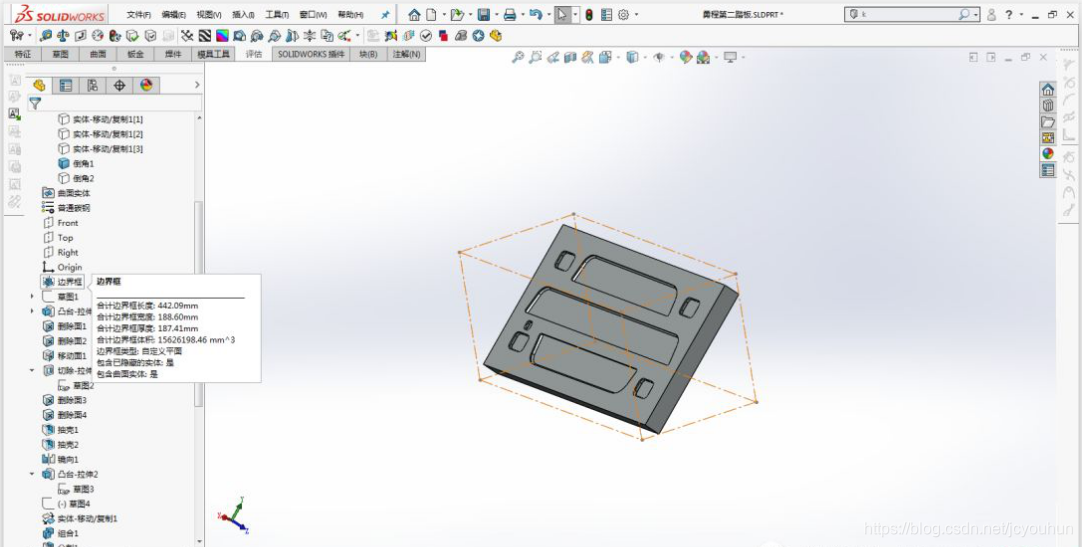Collapse the 凸台-拉伸2 tree node
This screenshot has width=1082, height=547.
[32, 474]
